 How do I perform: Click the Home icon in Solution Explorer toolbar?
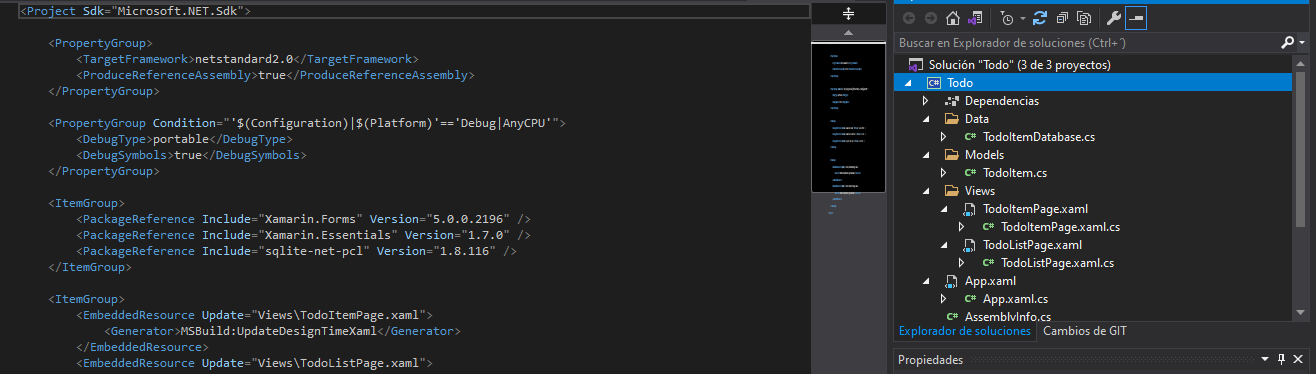953,18
